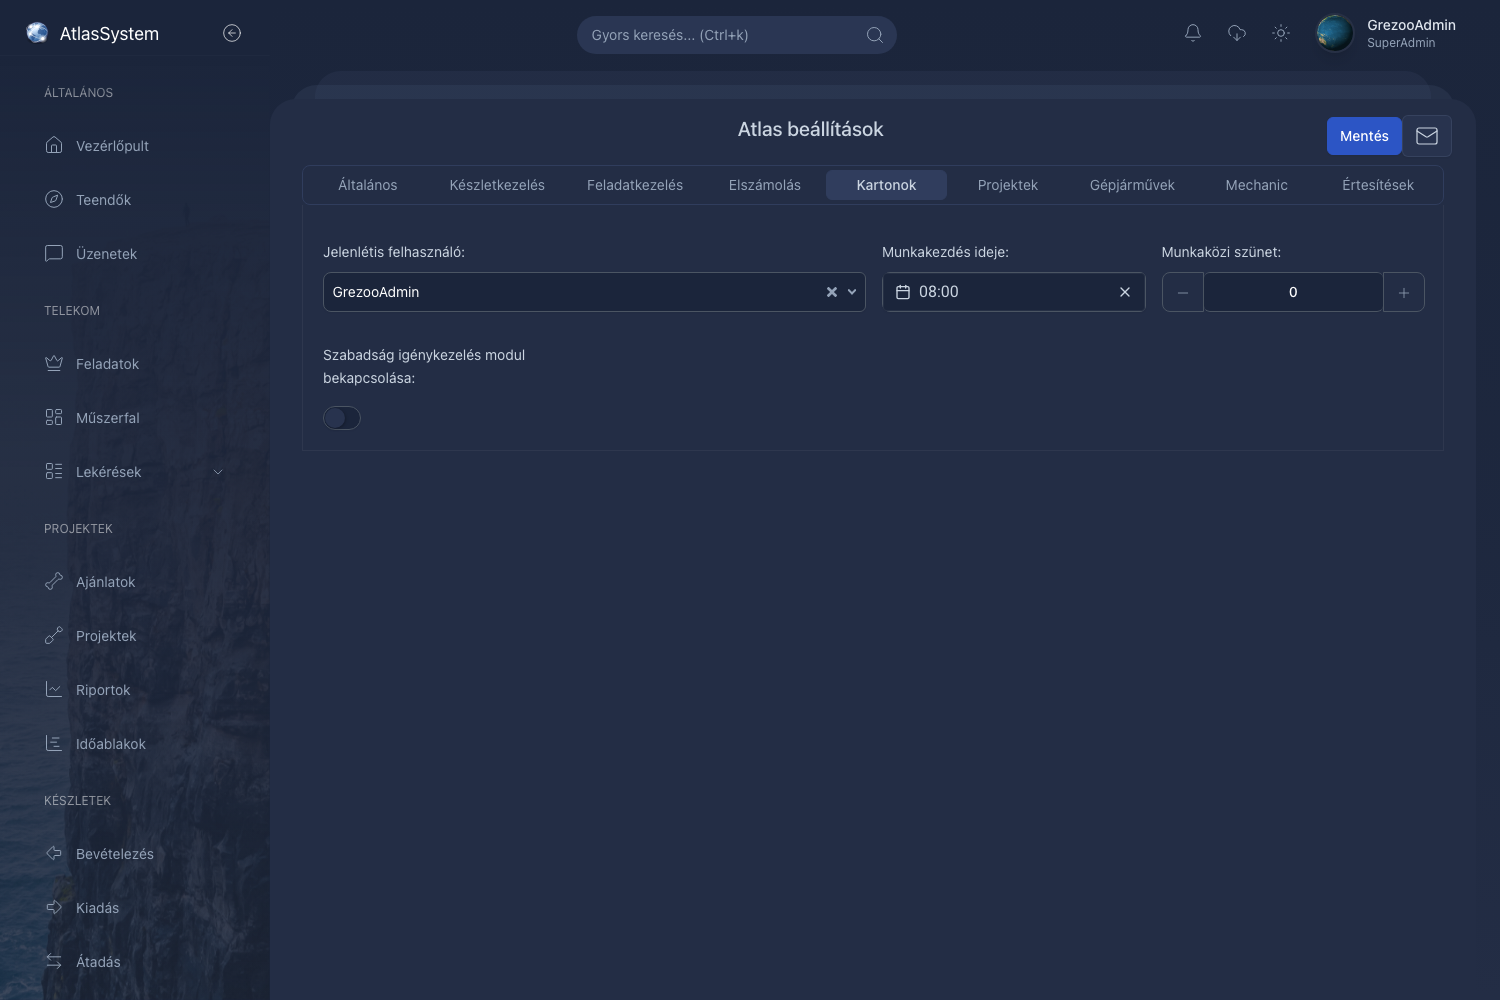Click the envelope icon next to Mentés
This screenshot has height=1000, width=1500.
click(x=1427, y=136)
